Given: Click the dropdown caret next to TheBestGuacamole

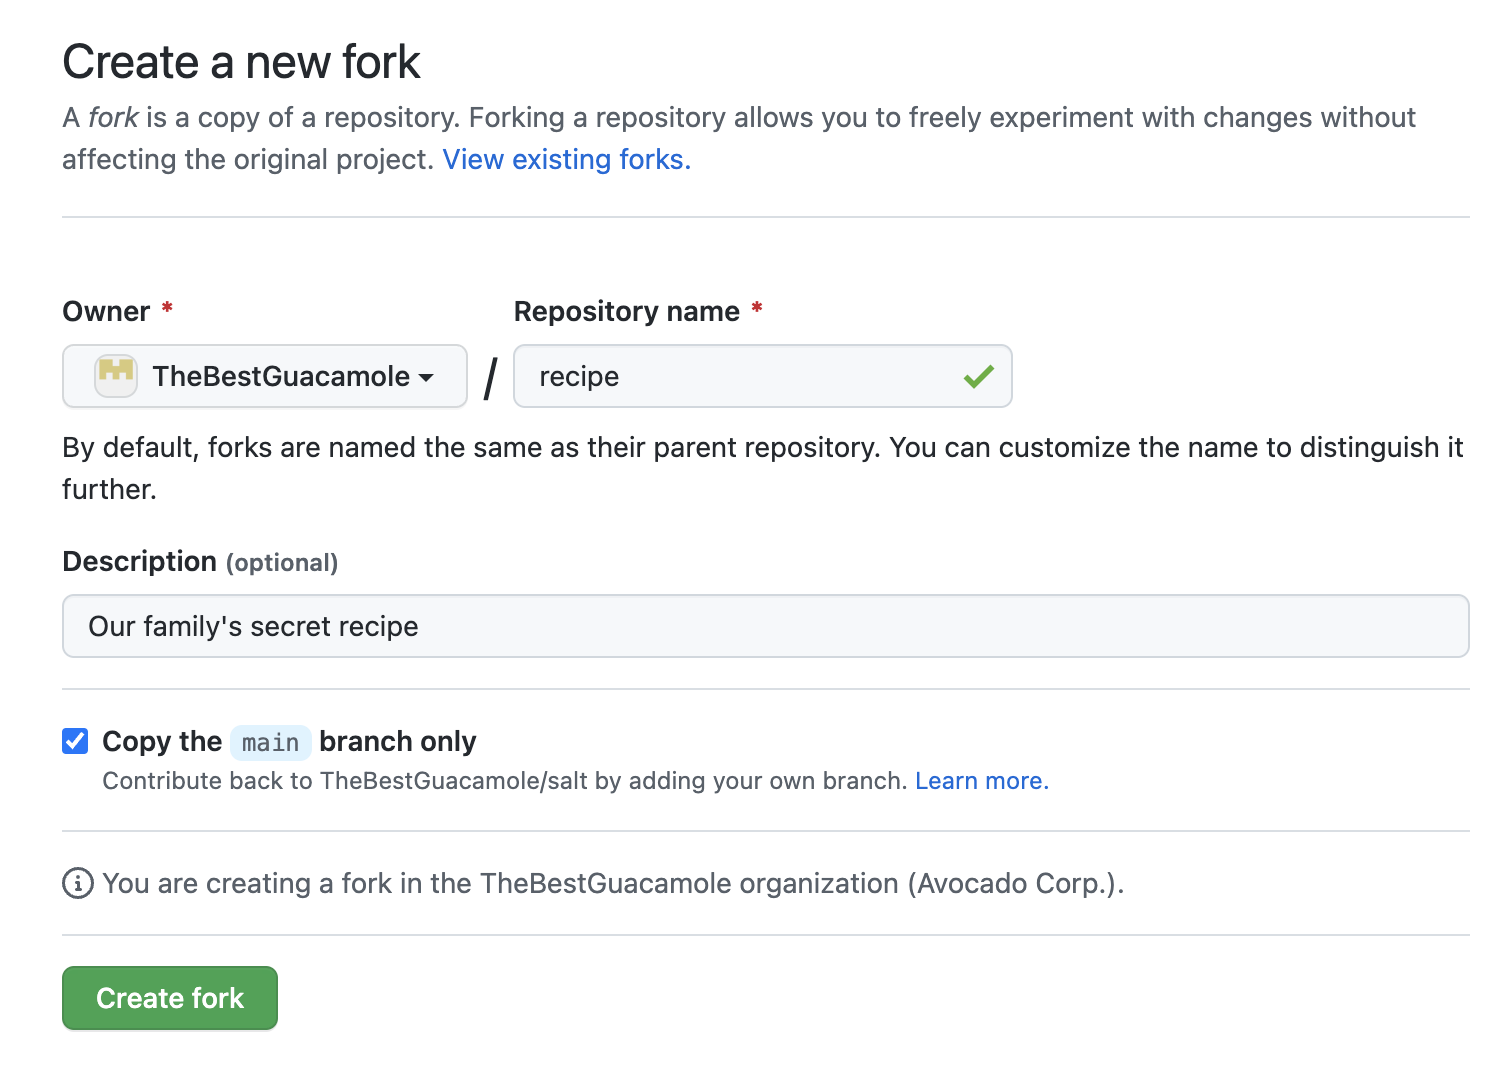Looking at the screenshot, I should point(428,378).
